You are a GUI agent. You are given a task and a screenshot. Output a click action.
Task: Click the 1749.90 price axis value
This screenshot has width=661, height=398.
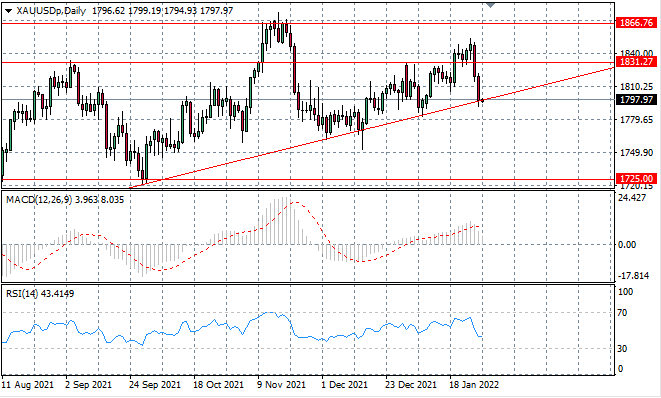[x=637, y=153]
